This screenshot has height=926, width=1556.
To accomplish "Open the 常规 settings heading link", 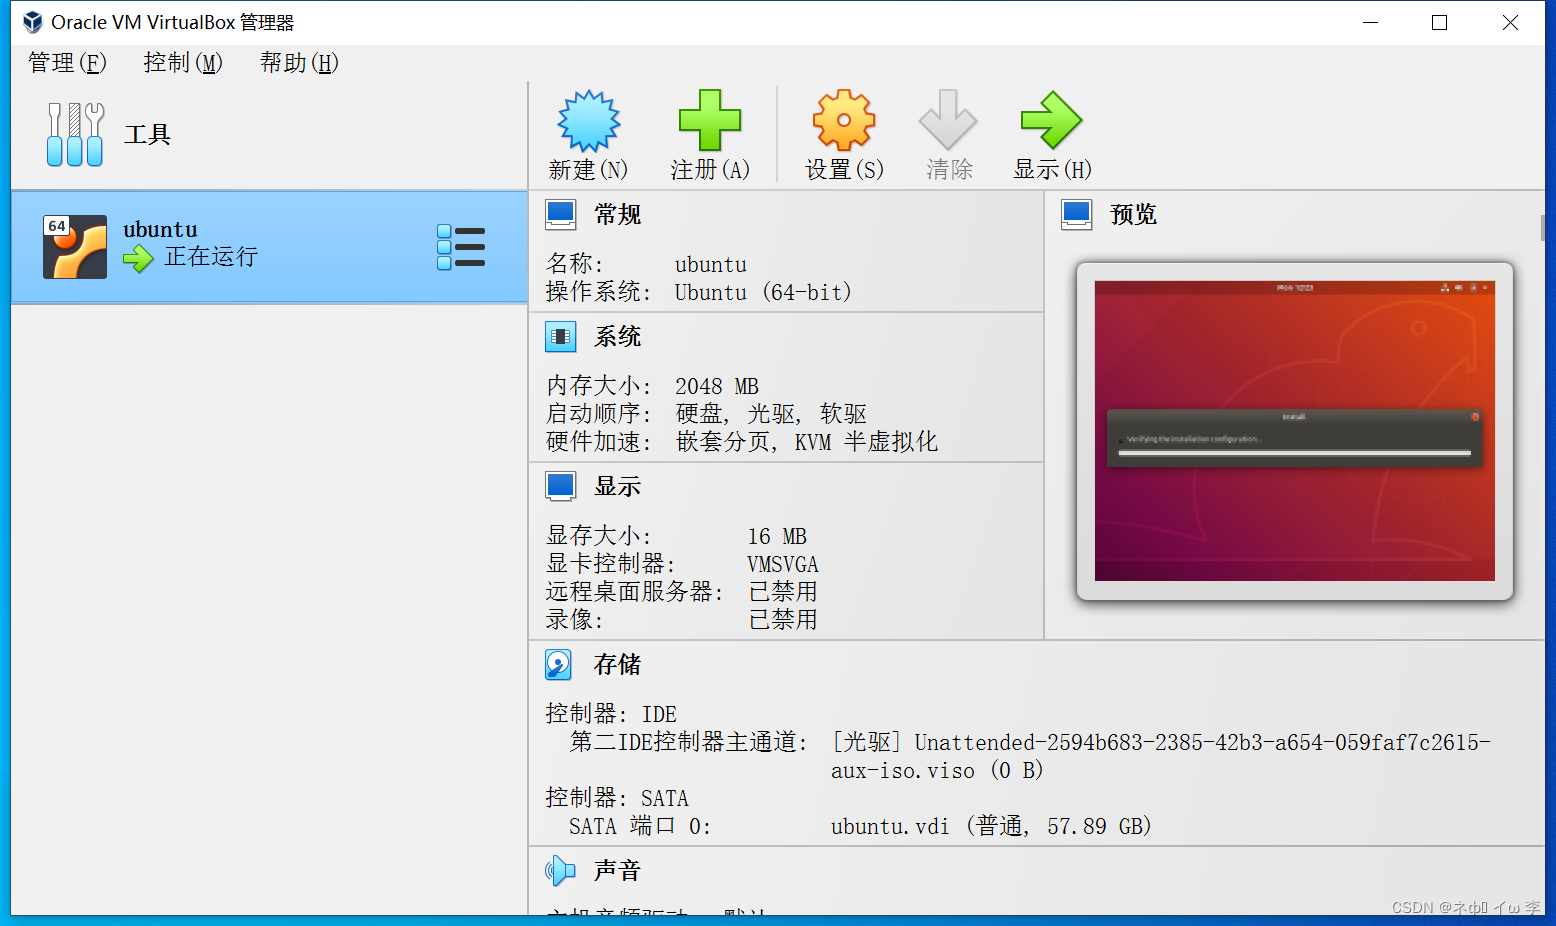I will (x=618, y=215).
